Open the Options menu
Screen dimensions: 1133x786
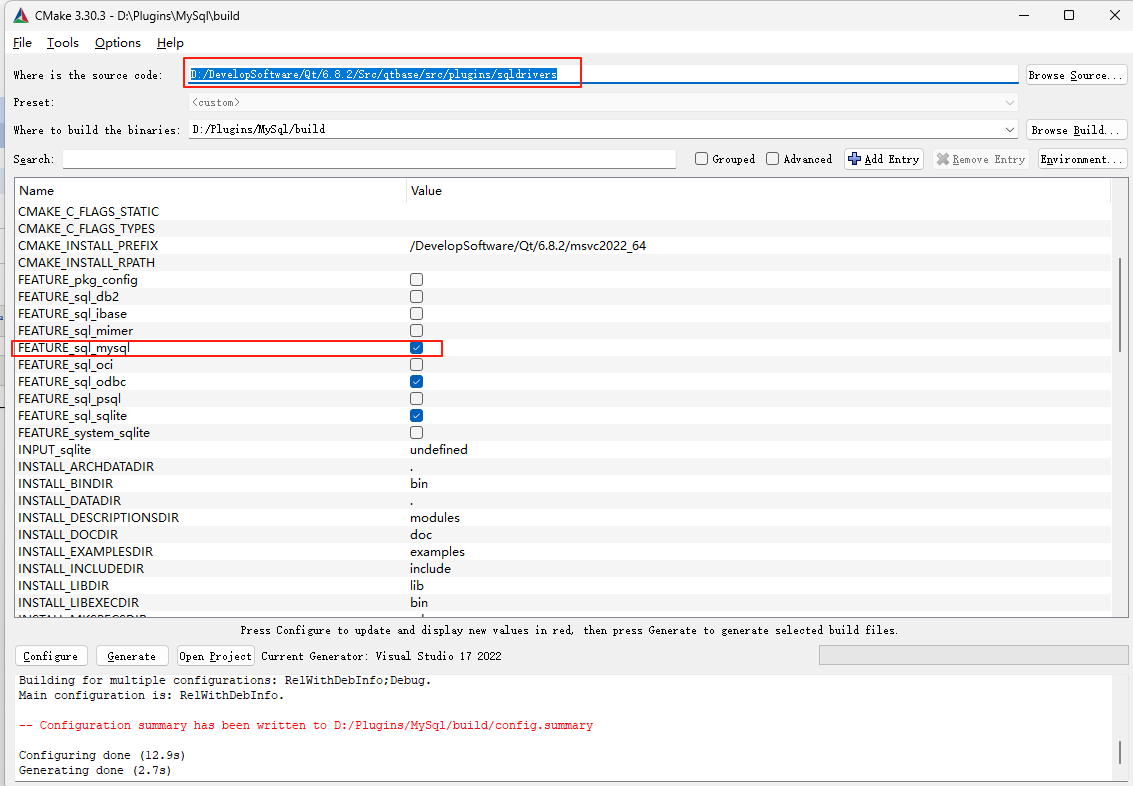(x=118, y=43)
